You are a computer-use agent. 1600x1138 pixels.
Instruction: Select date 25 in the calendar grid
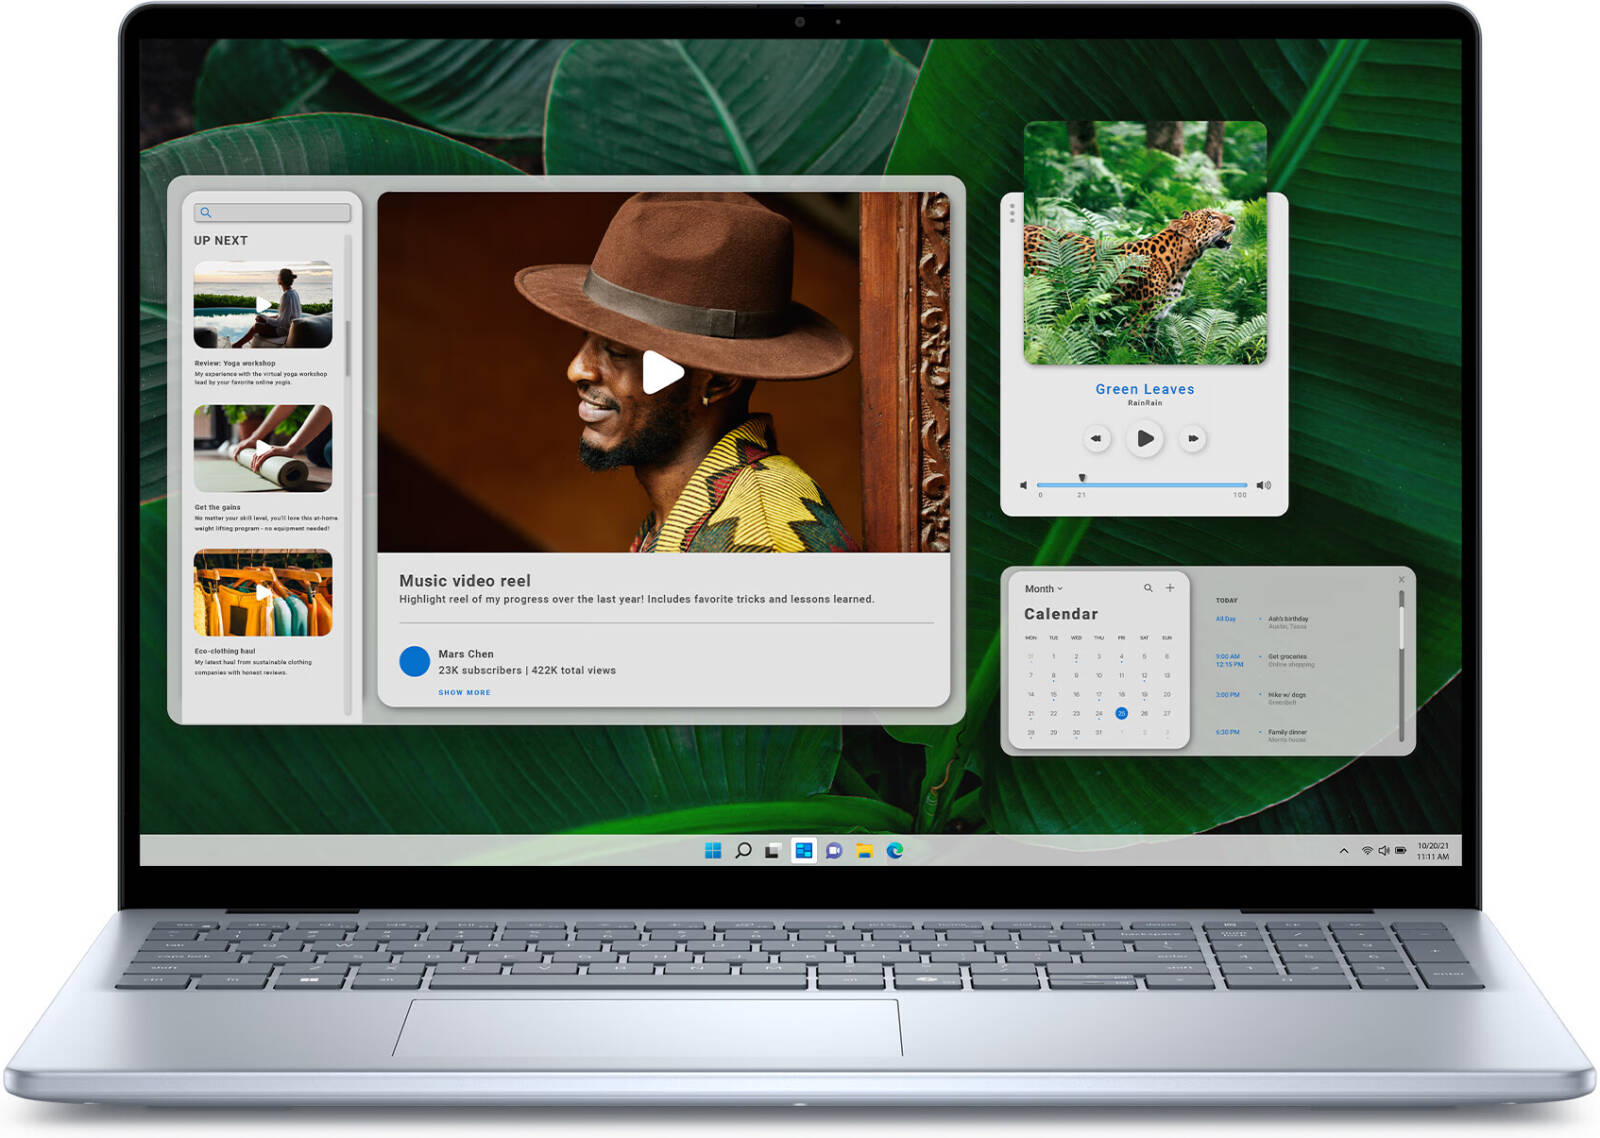(1121, 713)
